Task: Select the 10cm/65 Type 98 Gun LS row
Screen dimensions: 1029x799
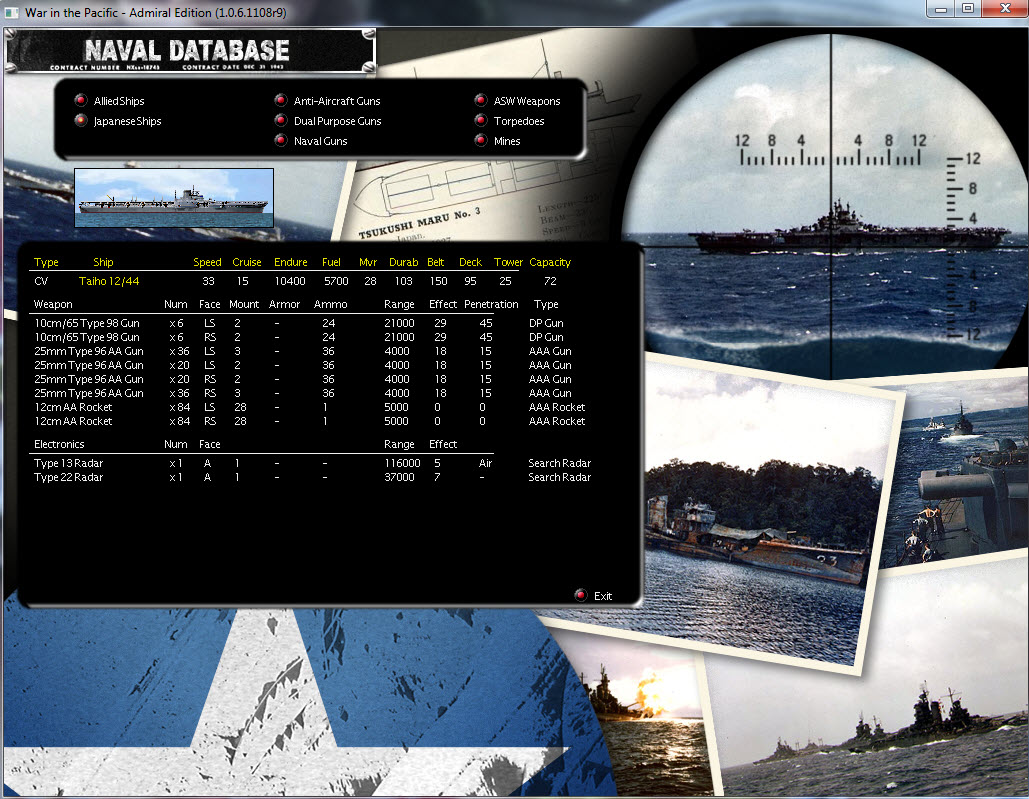Action: [299, 323]
